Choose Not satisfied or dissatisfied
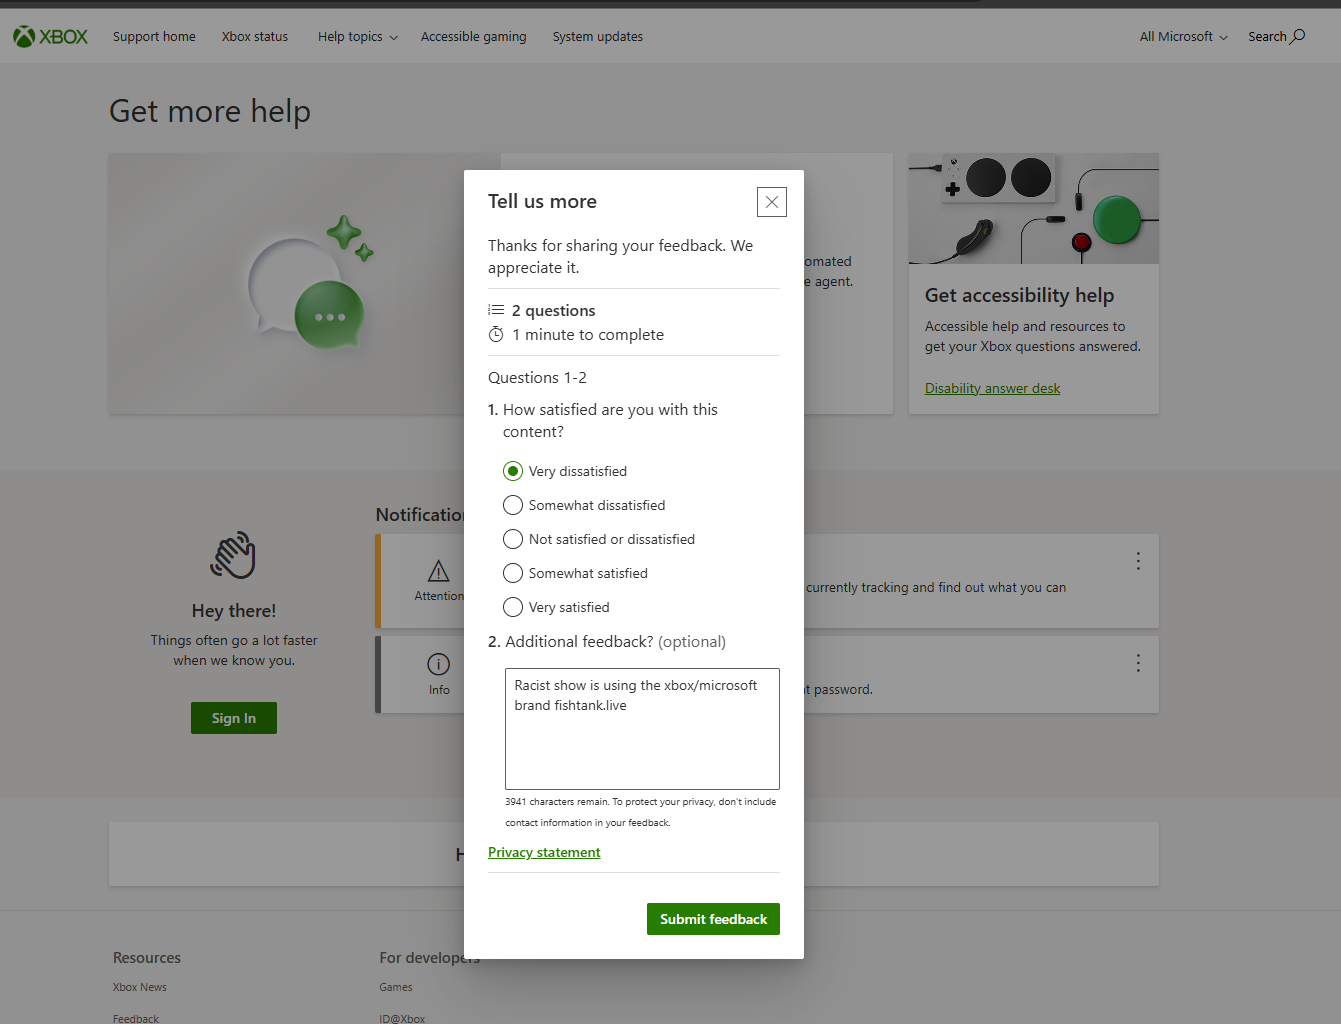The width and height of the screenshot is (1341, 1024). coord(513,539)
